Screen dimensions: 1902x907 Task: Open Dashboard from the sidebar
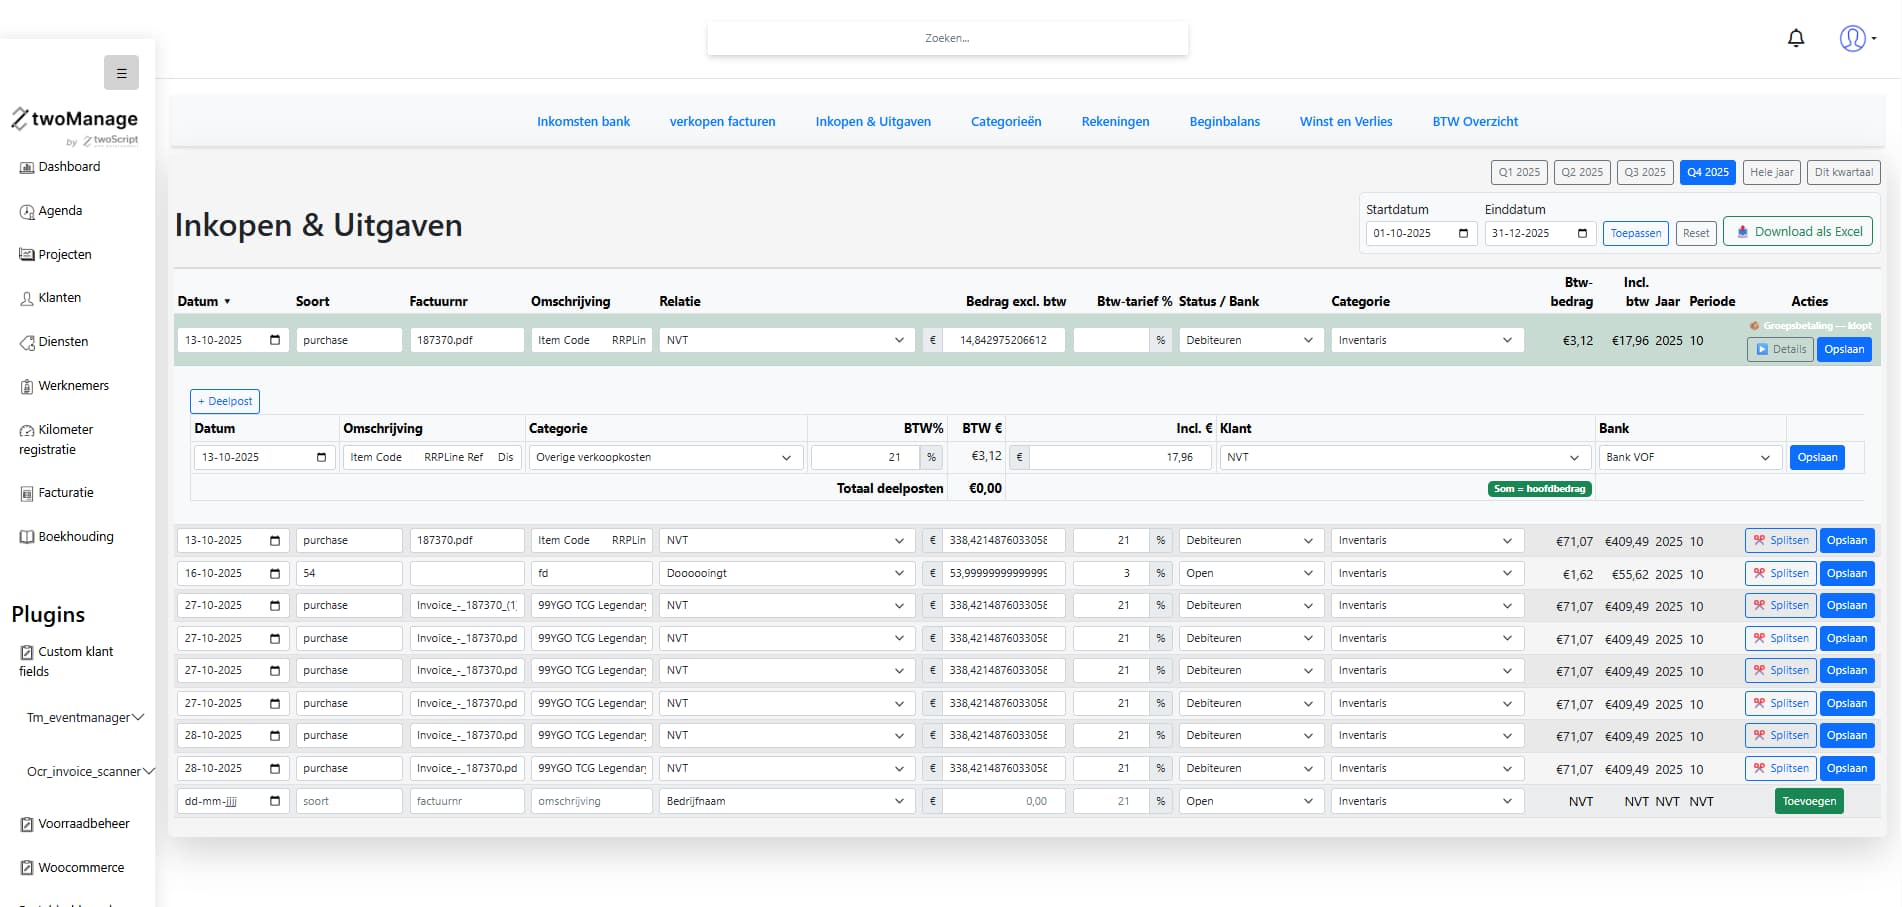click(69, 167)
